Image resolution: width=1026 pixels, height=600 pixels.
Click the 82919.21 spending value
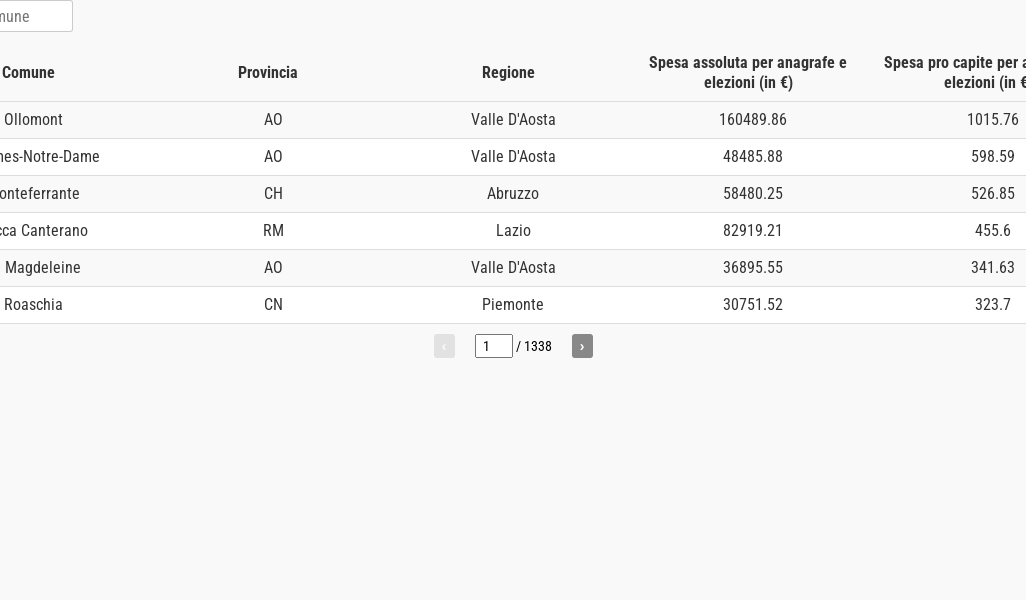click(x=753, y=231)
